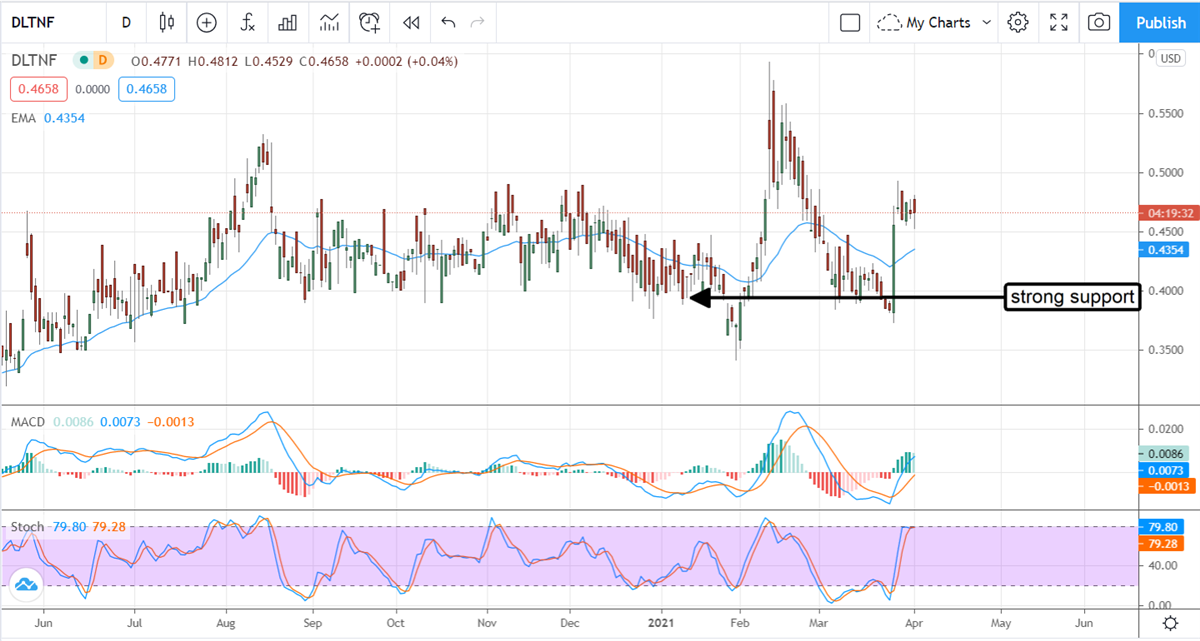
Task: Click the blue Publish button
Action: pos(1160,22)
